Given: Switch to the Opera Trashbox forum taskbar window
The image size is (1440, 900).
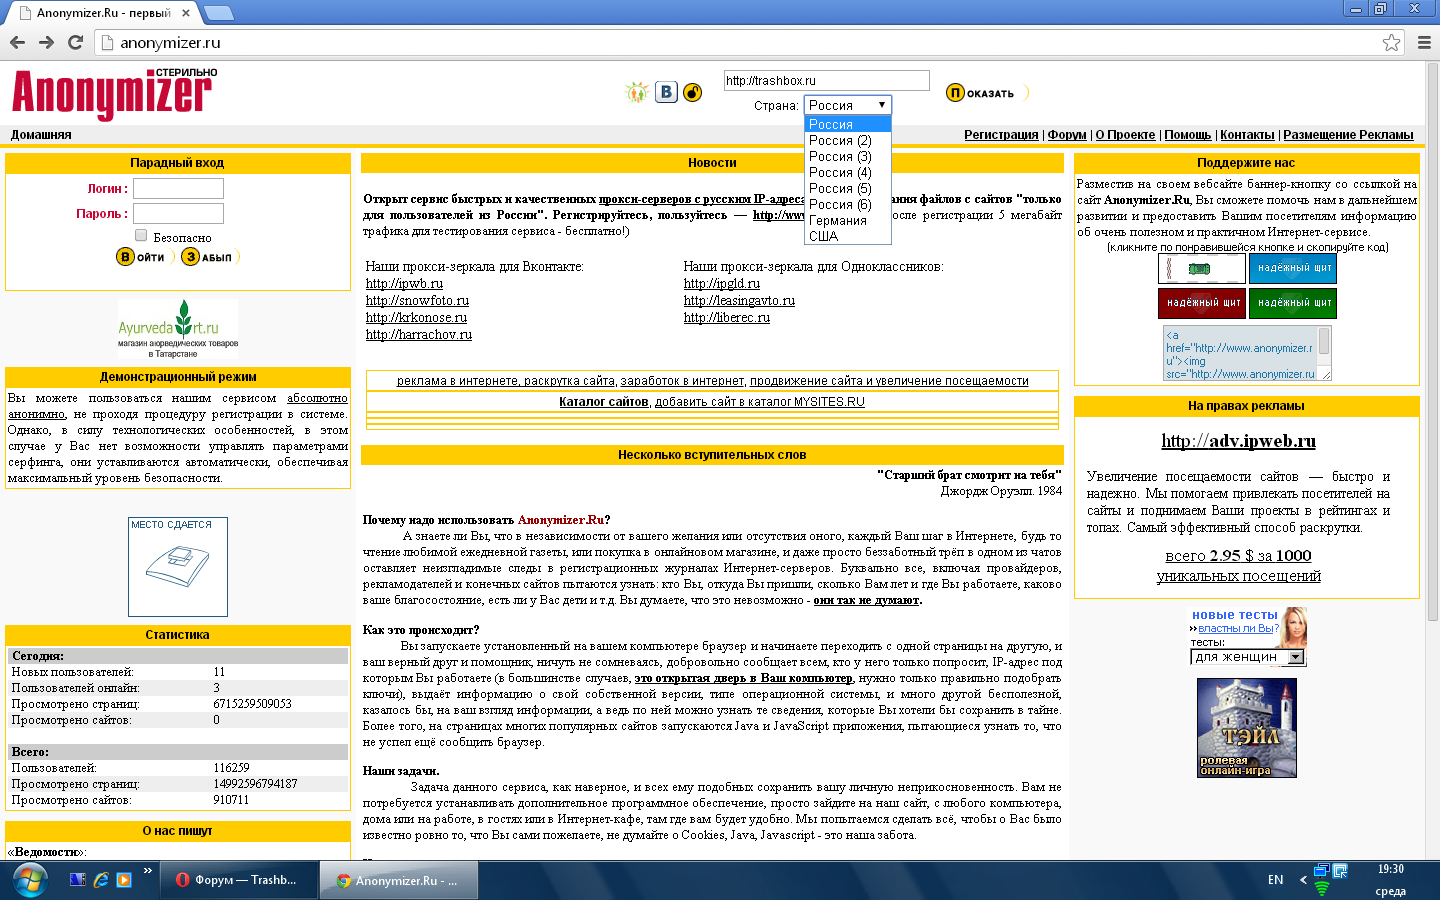Looking at the screenshot, I should (x=241, y=880).
